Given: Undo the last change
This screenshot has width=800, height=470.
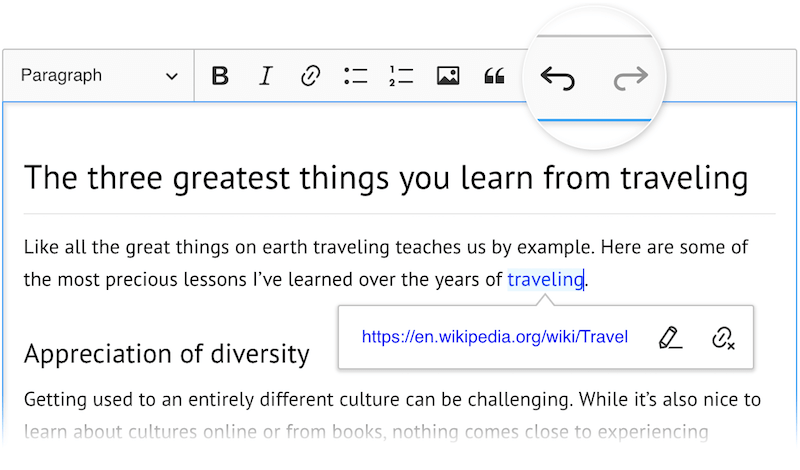Looking at the screenshot, I should pos(558,78).
